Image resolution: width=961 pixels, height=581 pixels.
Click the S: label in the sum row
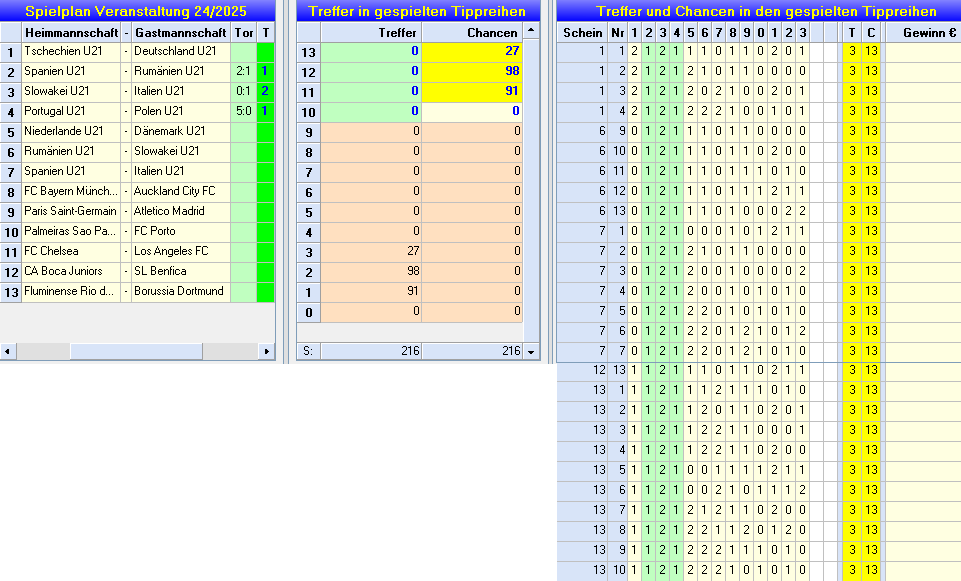tap(308, 351)
